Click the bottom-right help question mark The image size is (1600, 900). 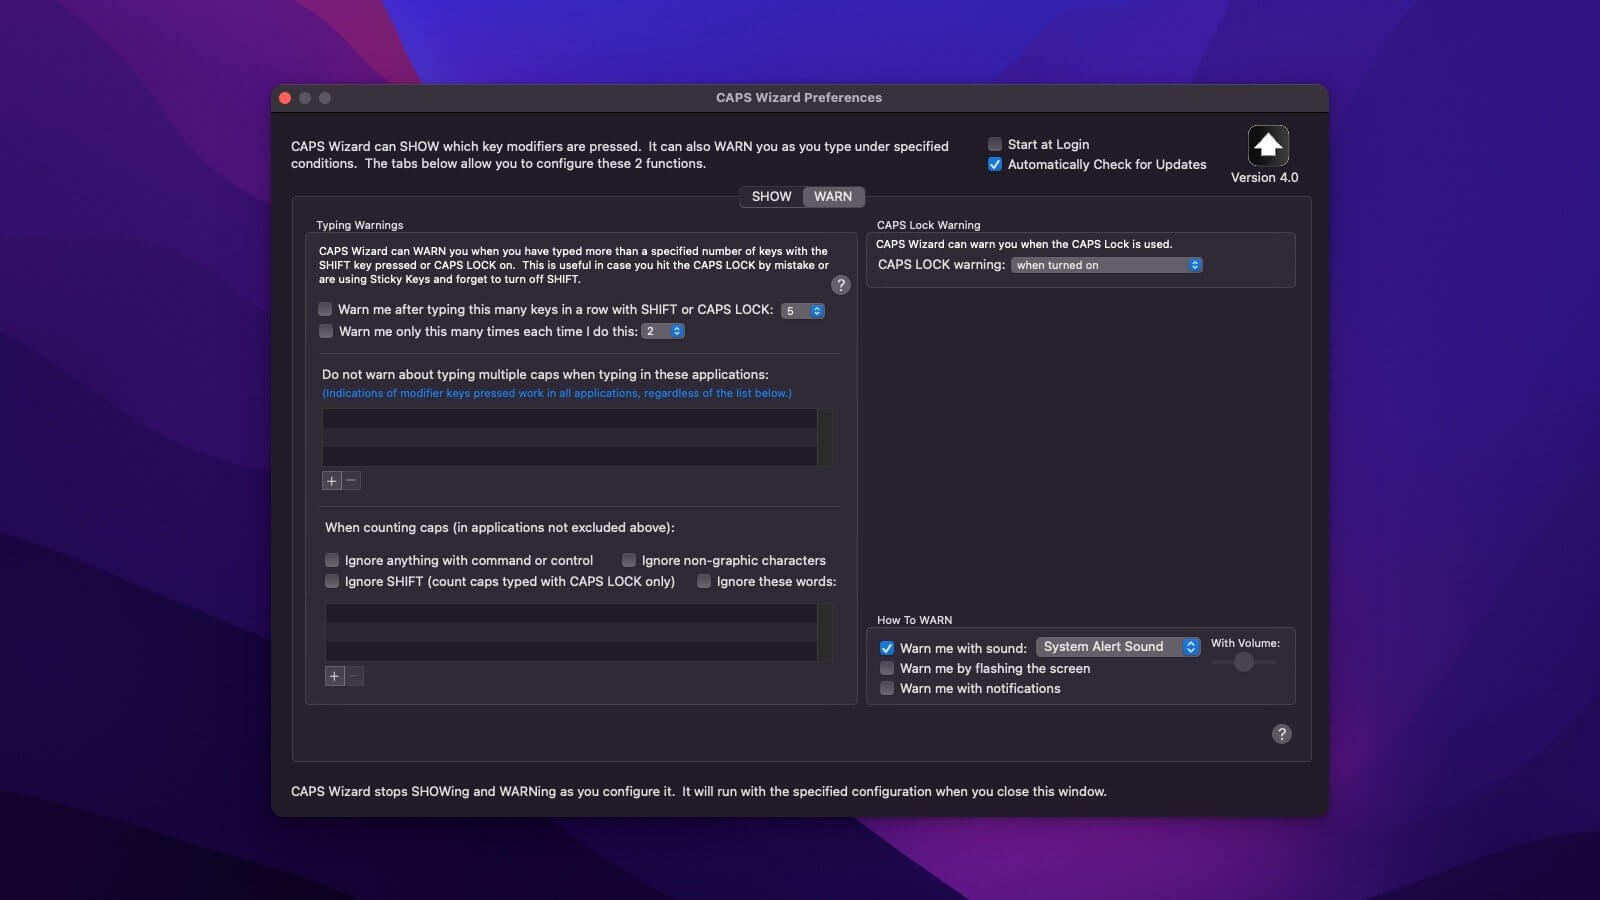click(1281, 734)
